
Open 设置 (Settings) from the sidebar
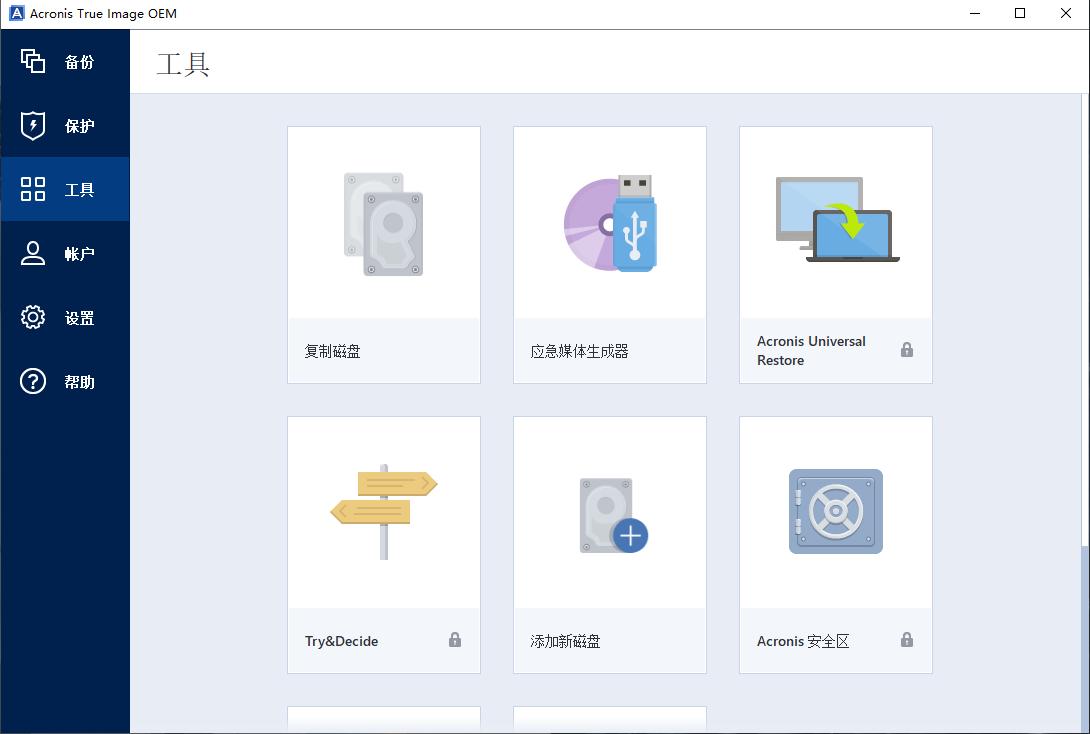click(x=65, y=318)
